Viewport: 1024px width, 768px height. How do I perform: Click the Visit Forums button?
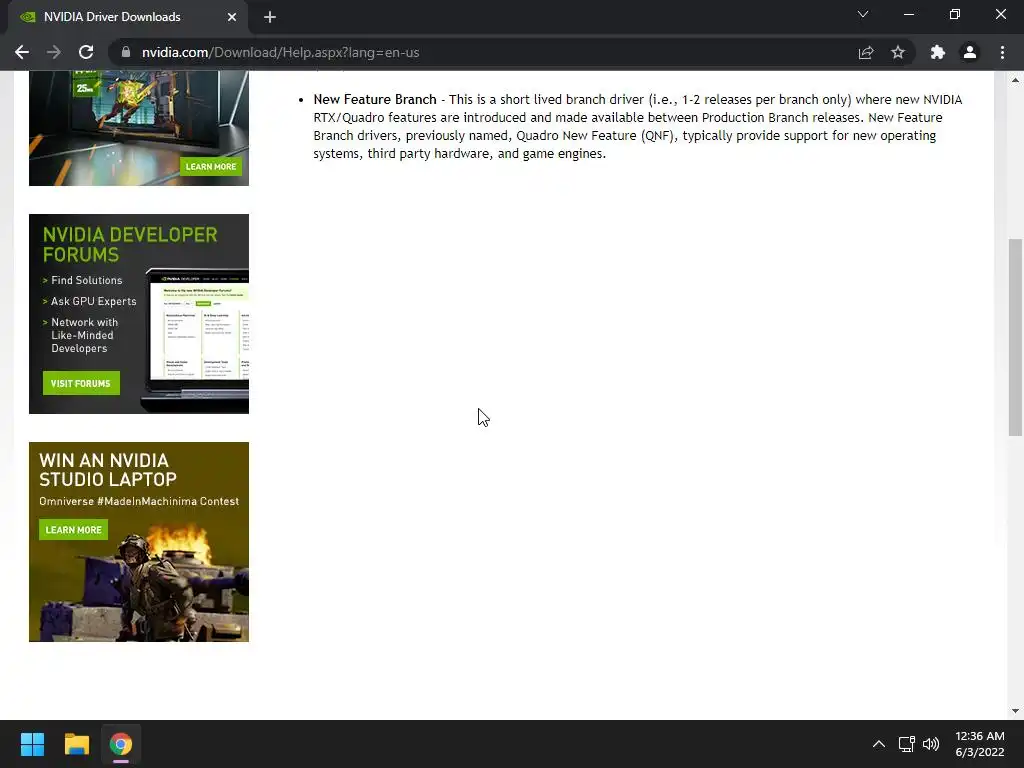pyautogui.click(x=81, y=383)
